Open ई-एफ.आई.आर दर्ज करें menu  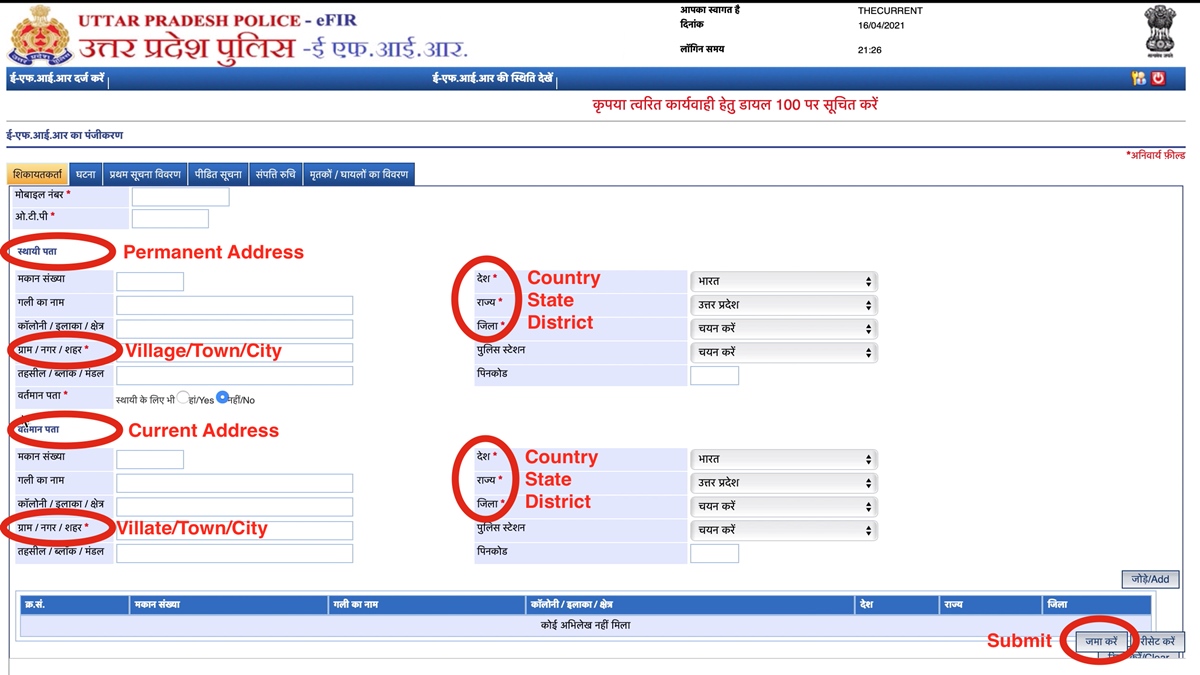pyautogui.click(x=56, y=79)
